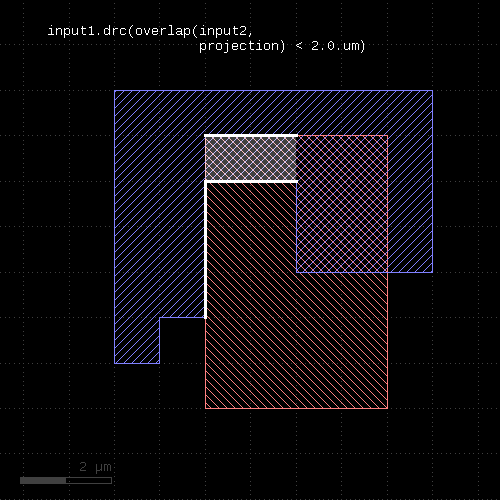
Task: Click the blue strip right of red rectangle
Action: 410,204
